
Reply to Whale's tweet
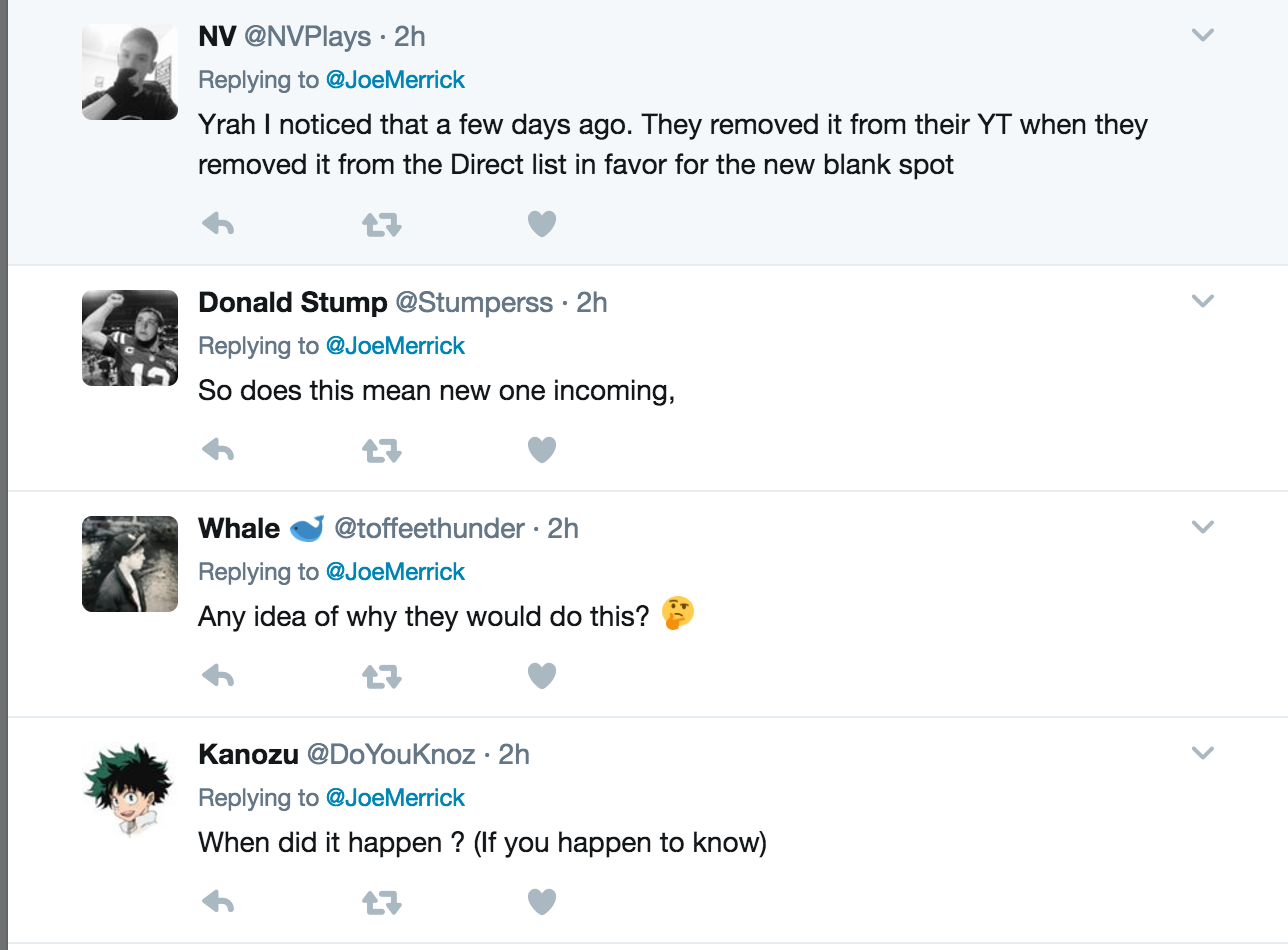click(x=218, y=677)
